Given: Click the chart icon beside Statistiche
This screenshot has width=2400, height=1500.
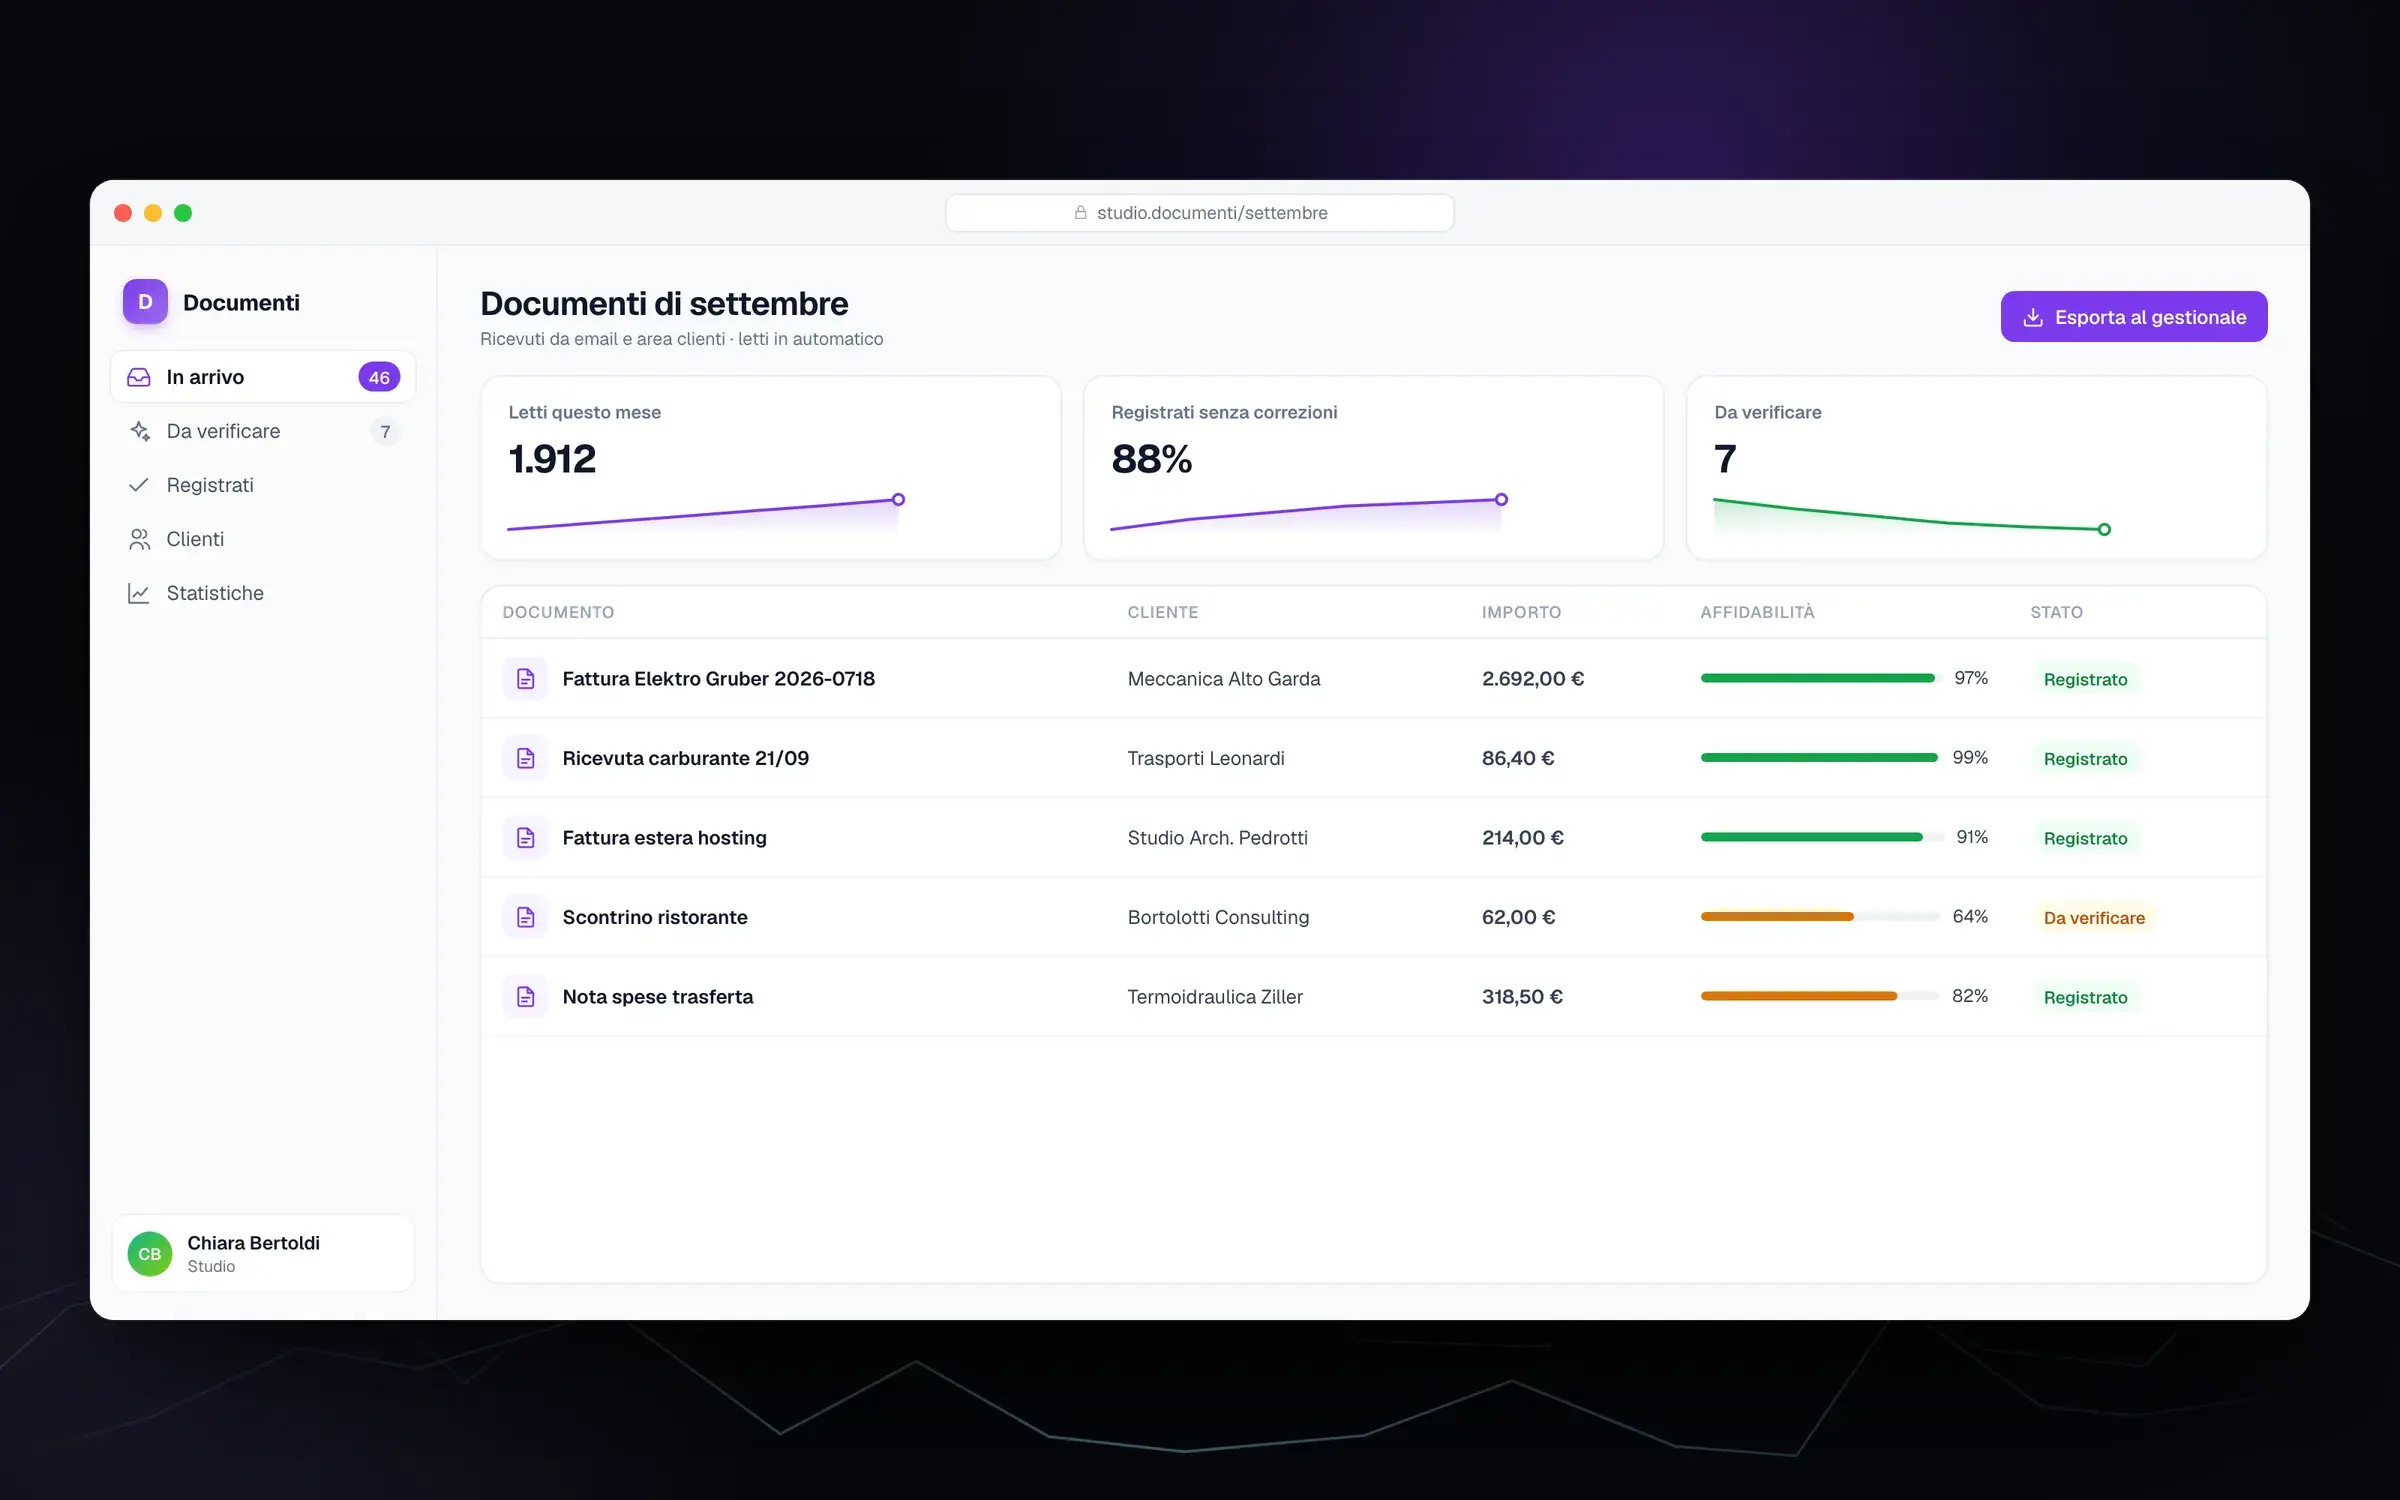Looking at the screenshot, I should [x=139, y=593].
